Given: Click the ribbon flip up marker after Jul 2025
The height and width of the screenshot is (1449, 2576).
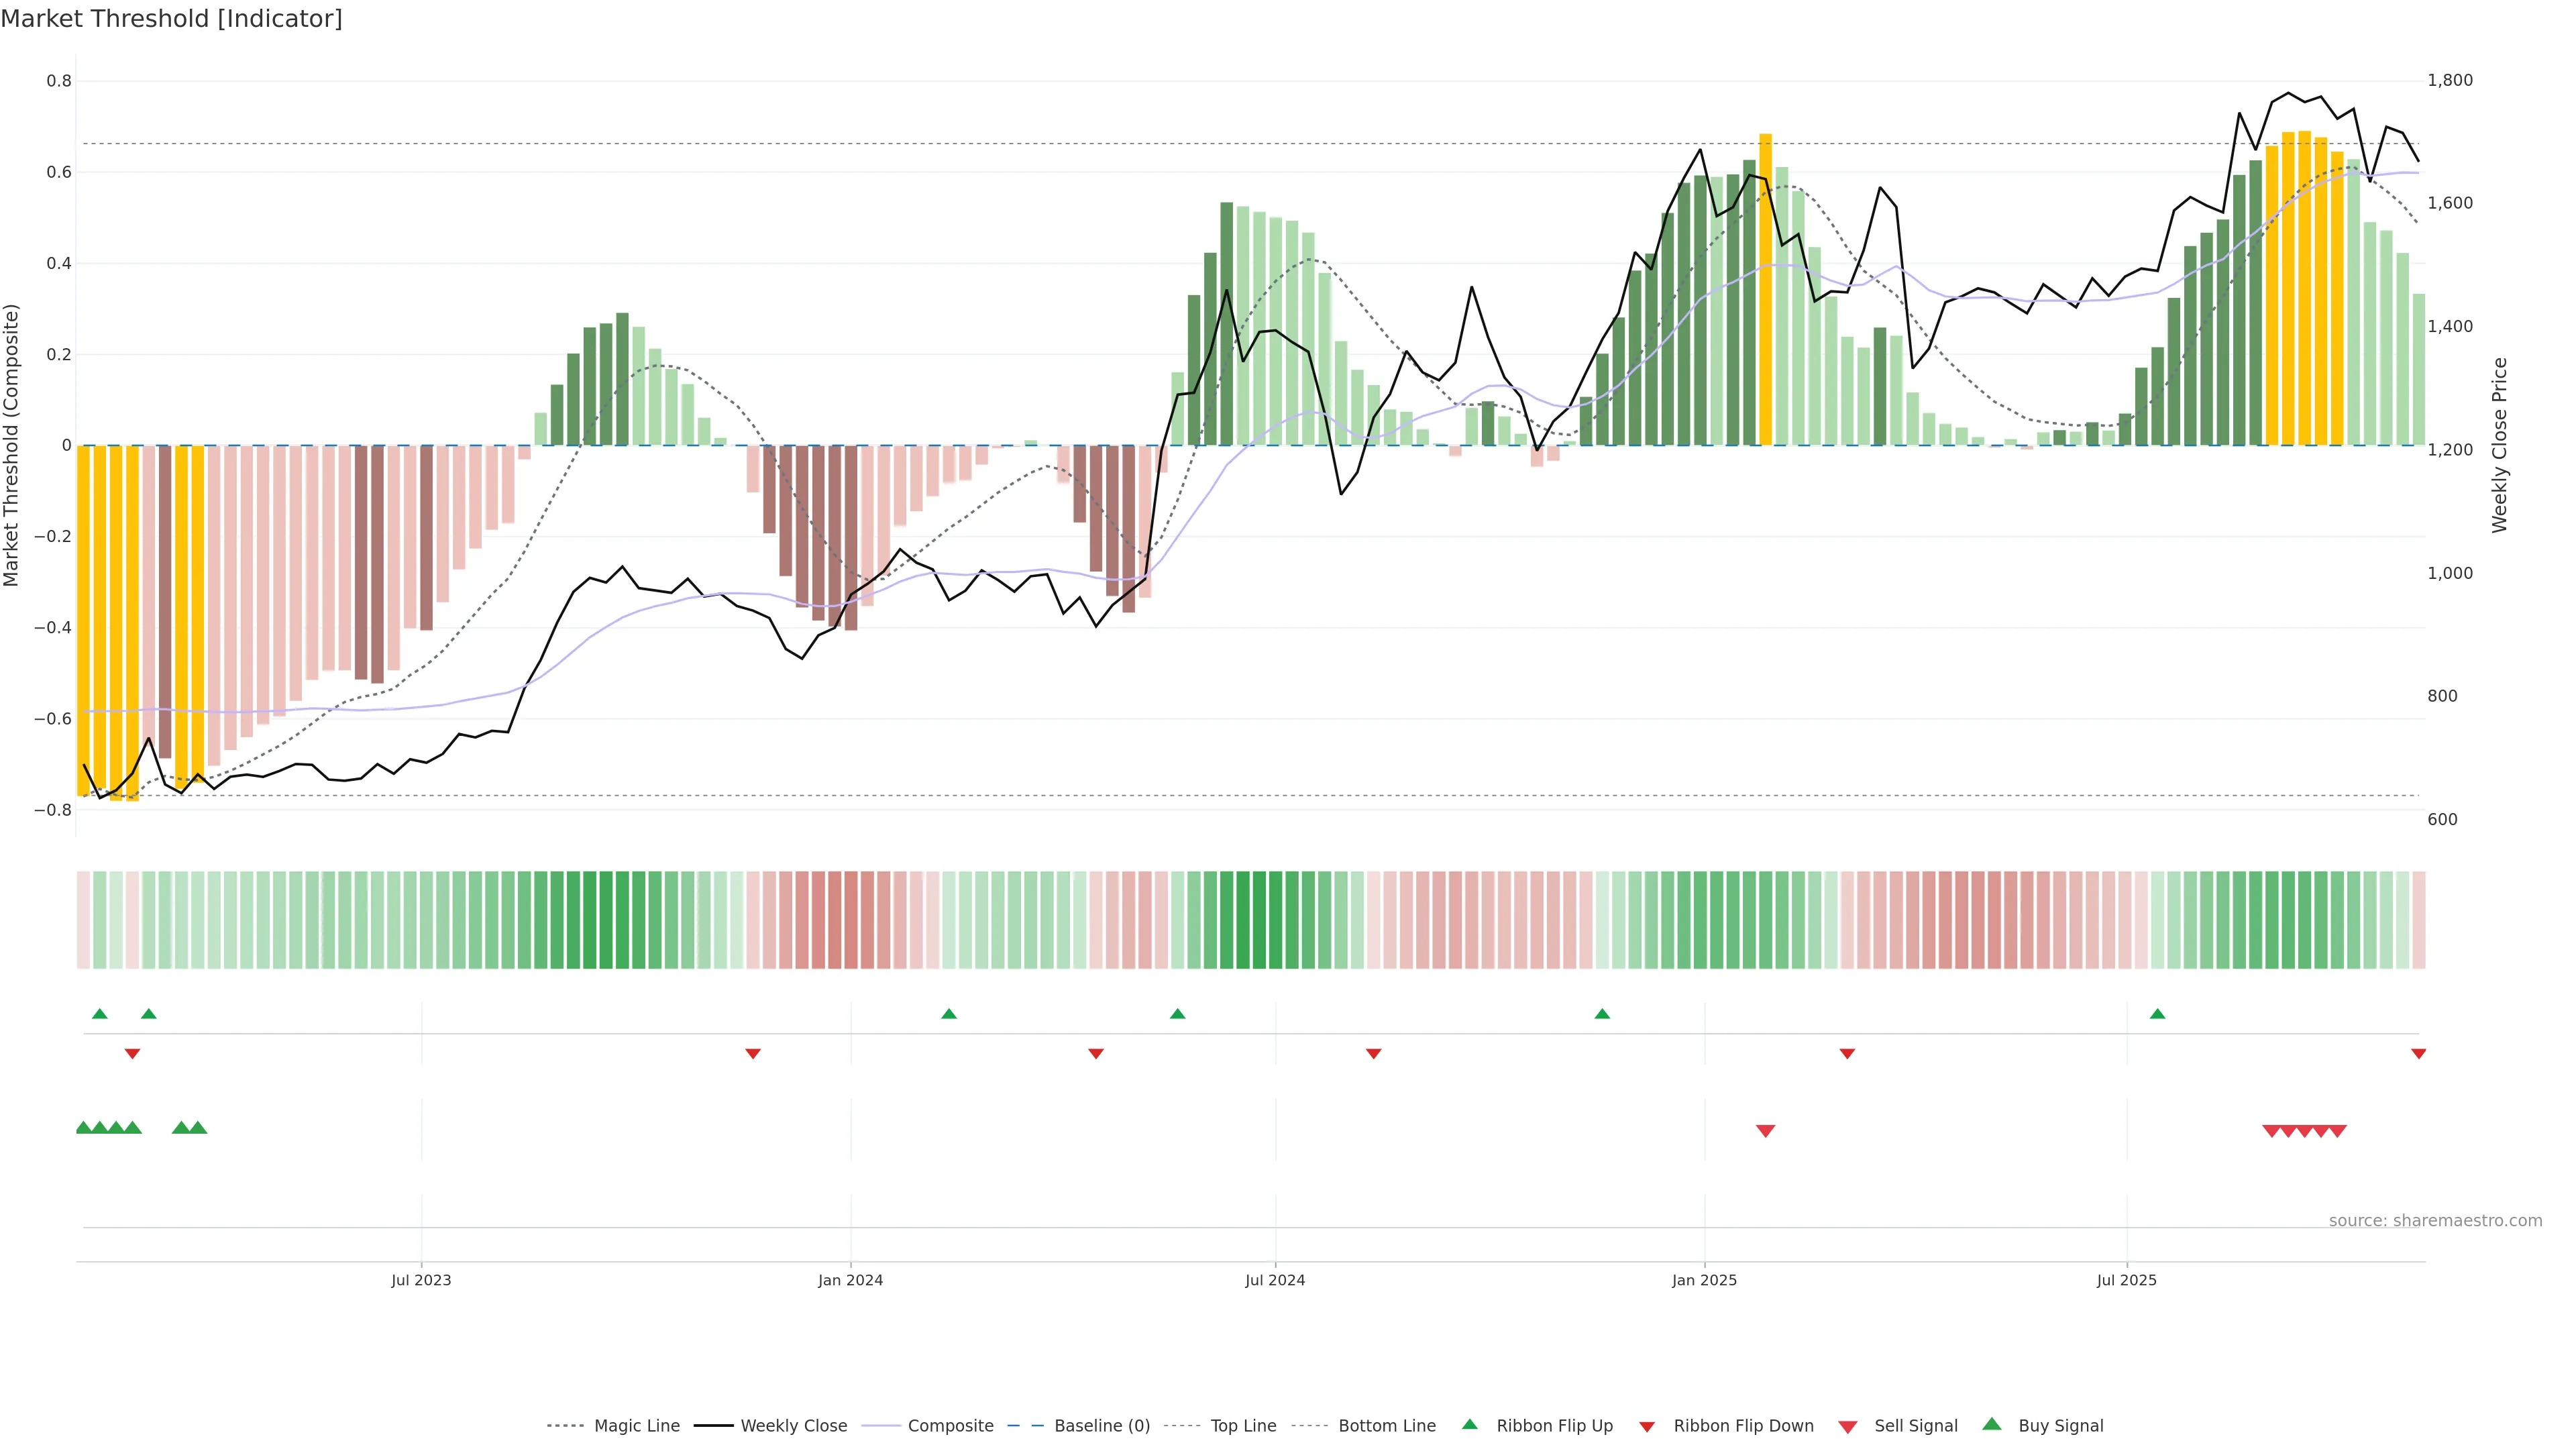Looking at the screenshot, I should pos(2157,1014).
